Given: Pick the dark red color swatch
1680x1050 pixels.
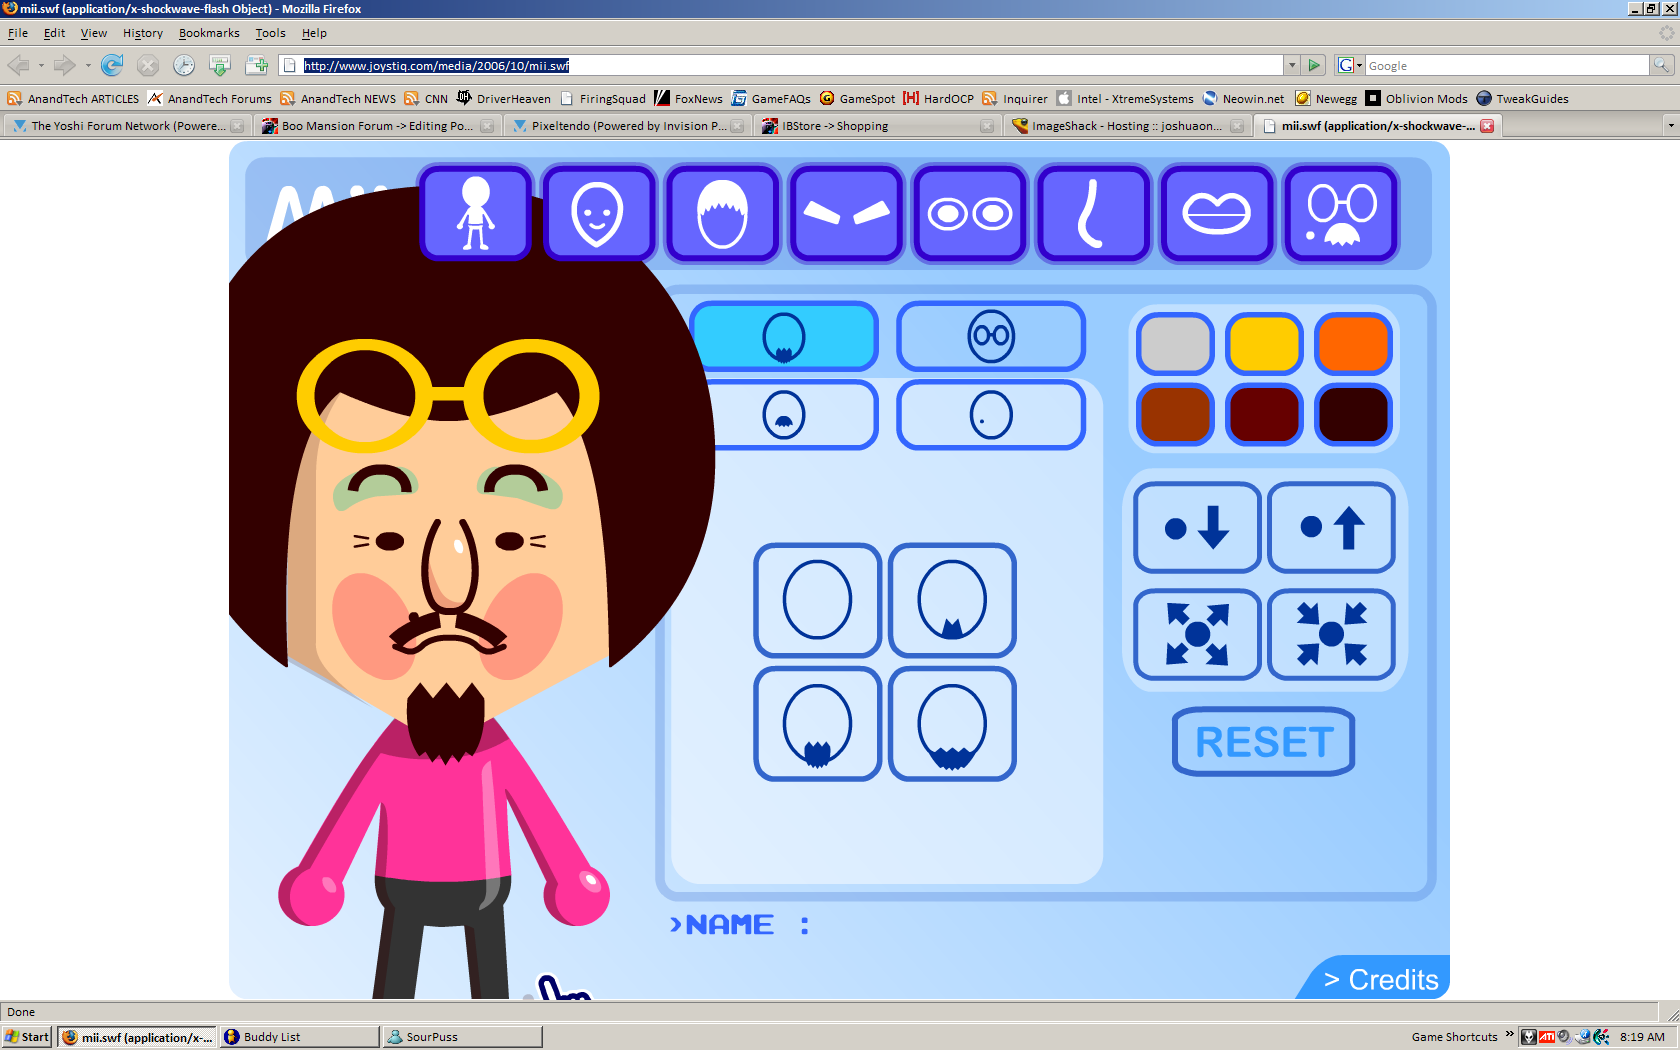Looking at the screenshot, I should point(1264,414).
